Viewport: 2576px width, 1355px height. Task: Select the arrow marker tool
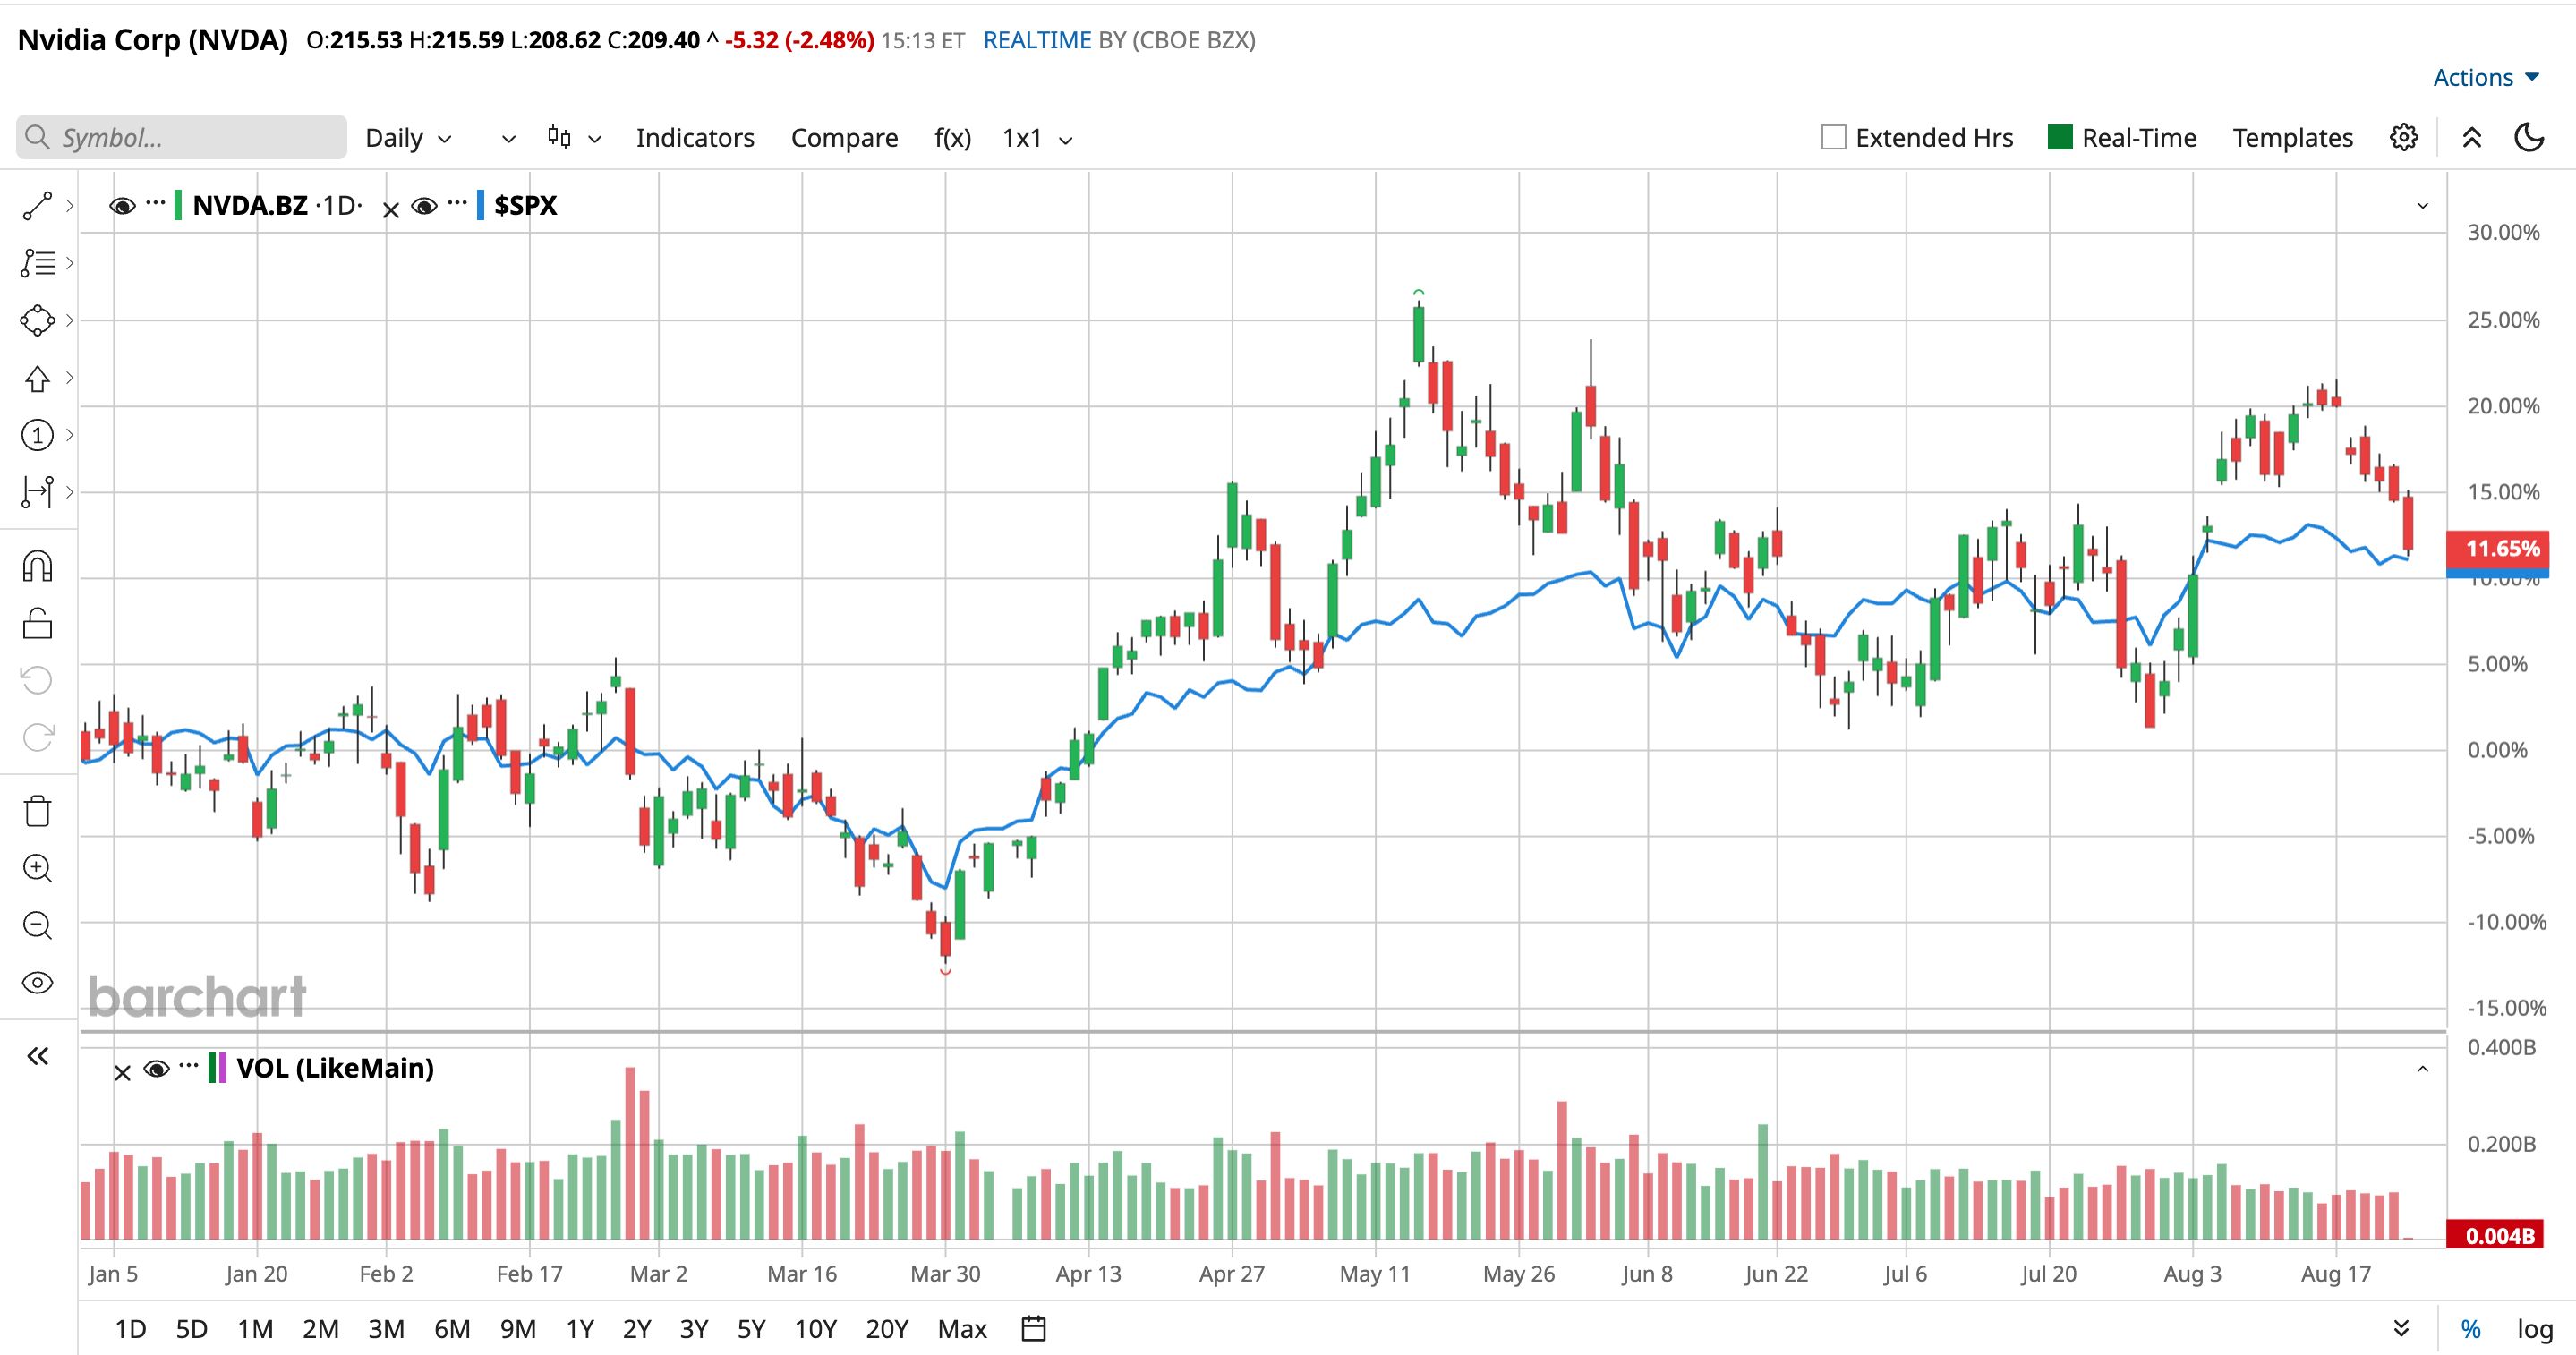pyautogui.click(x=37, y=378)
